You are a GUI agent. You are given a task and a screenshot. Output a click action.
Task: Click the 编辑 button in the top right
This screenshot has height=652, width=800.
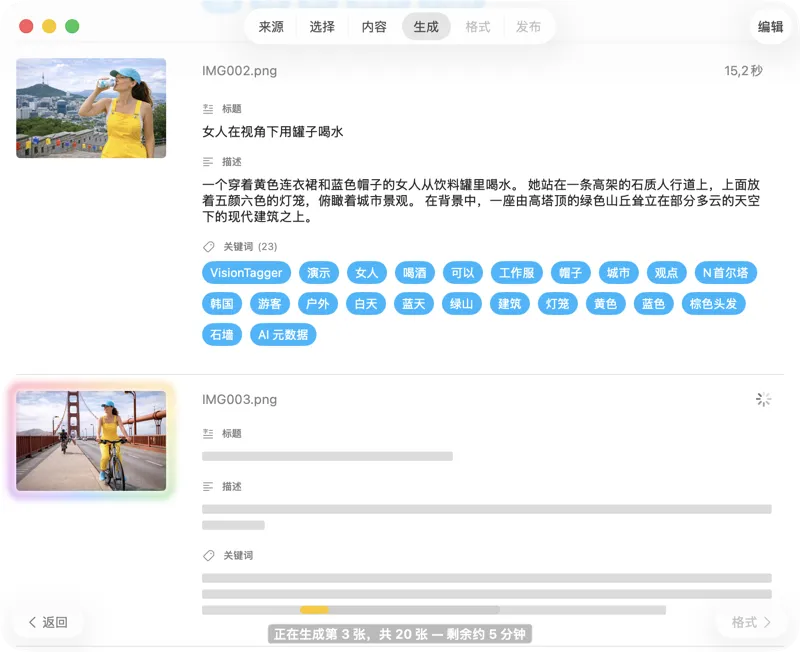[770, 26]
